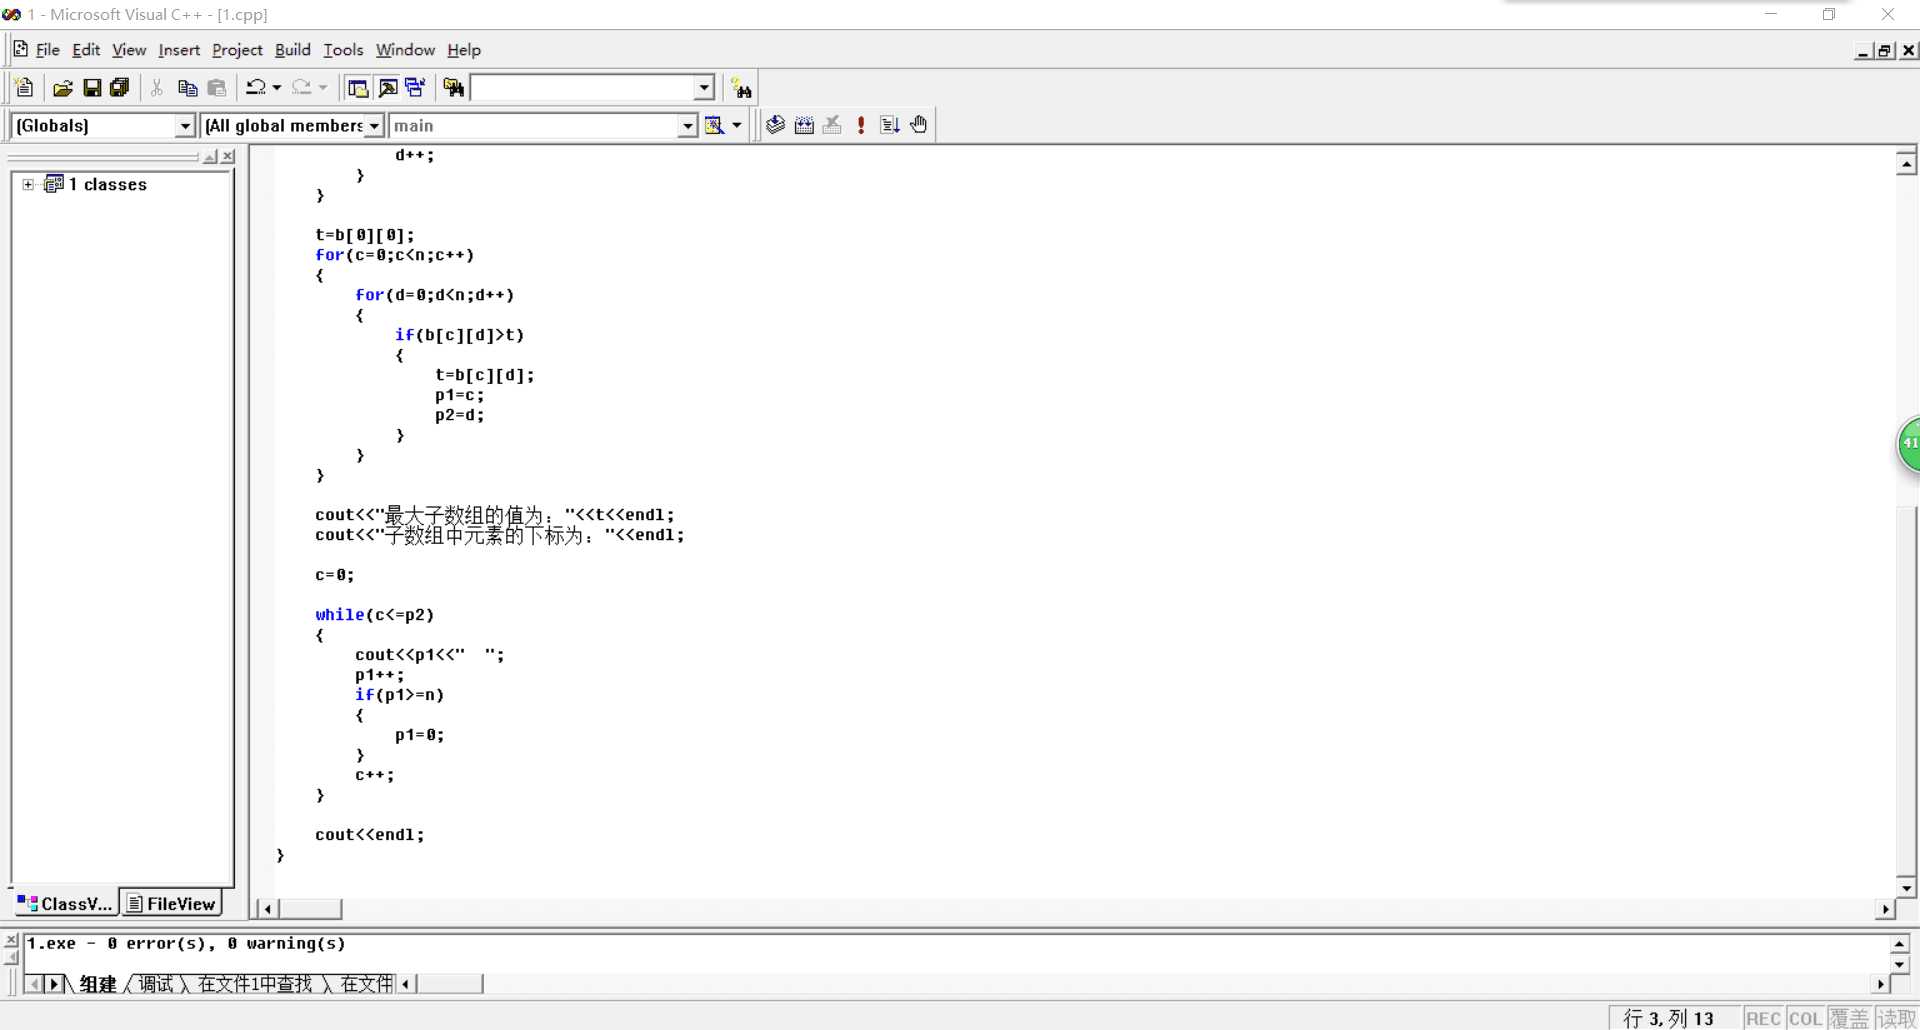Create a new text file from the toolbar
Screen dimensions: 1920x1030
(x=26, y=88)
